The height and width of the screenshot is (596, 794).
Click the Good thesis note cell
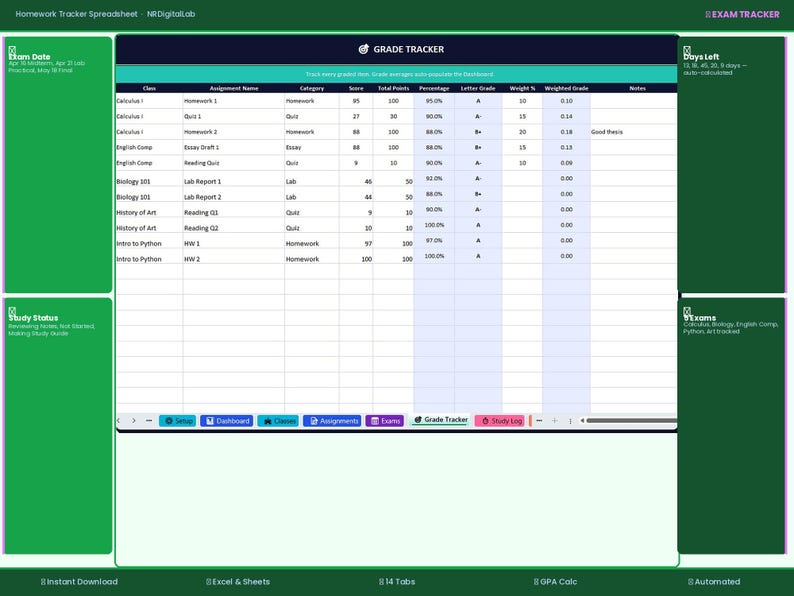(x=633, y=132)
